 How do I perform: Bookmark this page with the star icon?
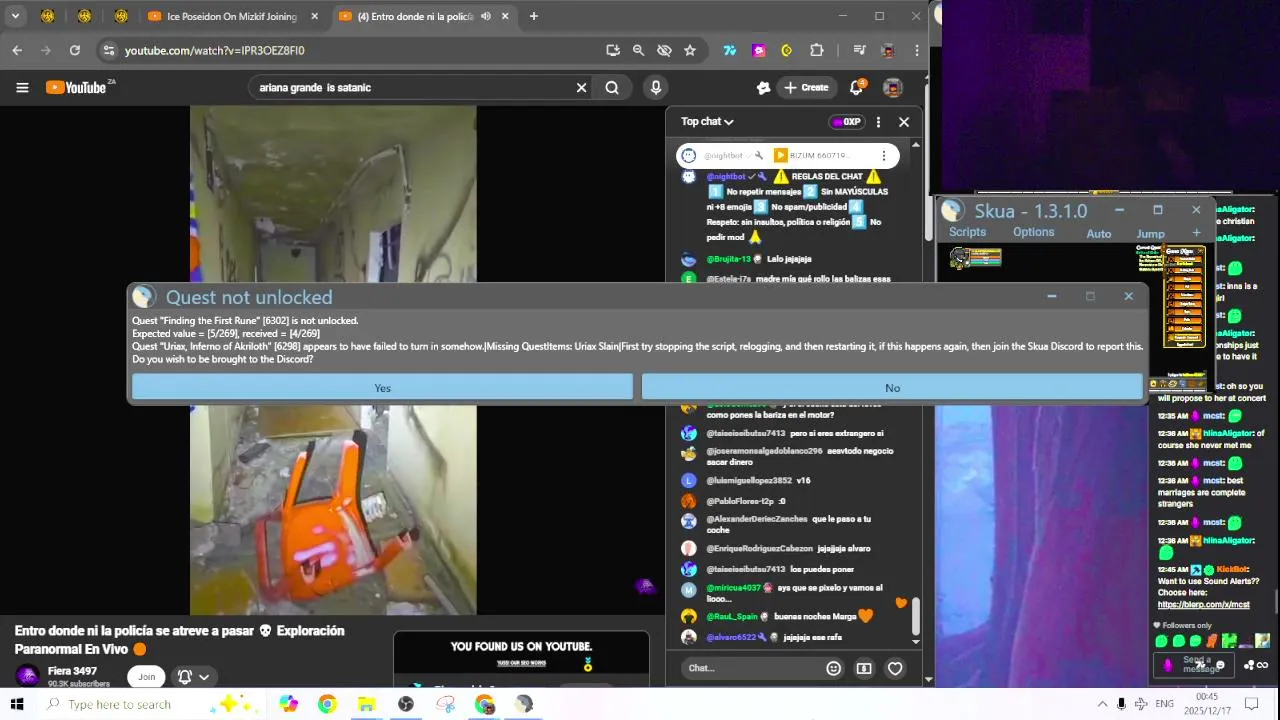point(690,50)
